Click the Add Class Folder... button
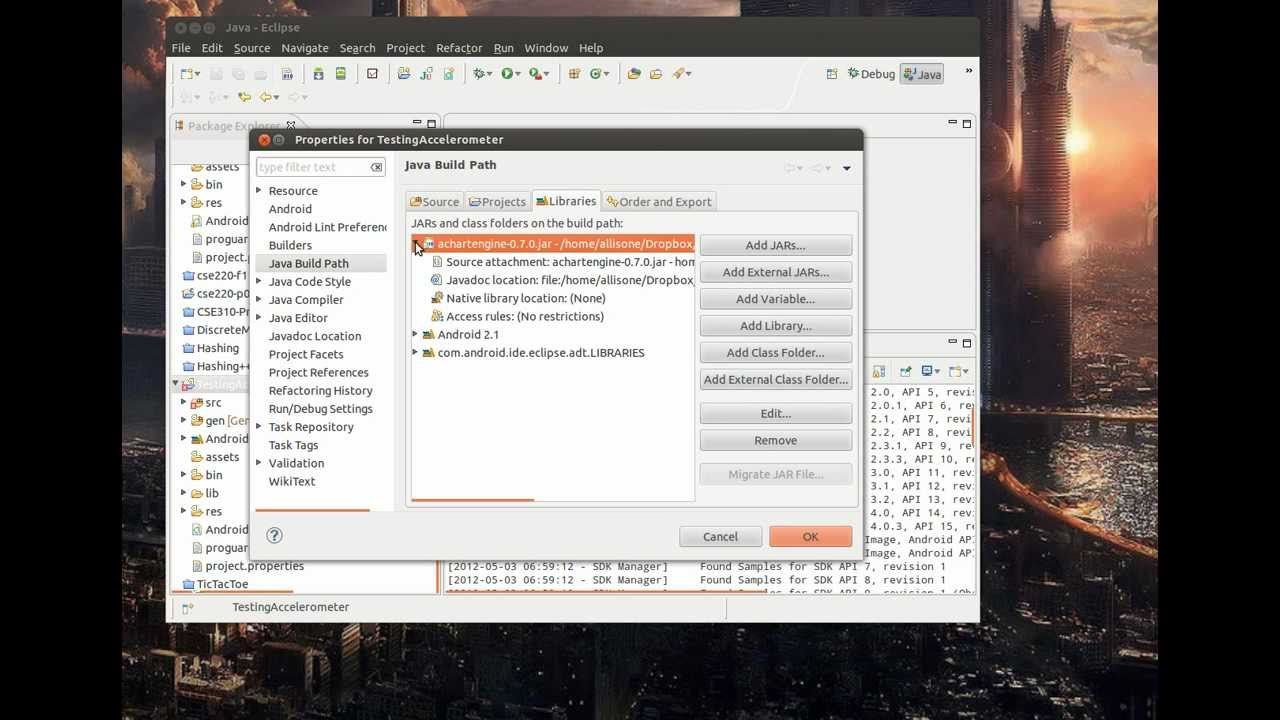 pos(775,353)
